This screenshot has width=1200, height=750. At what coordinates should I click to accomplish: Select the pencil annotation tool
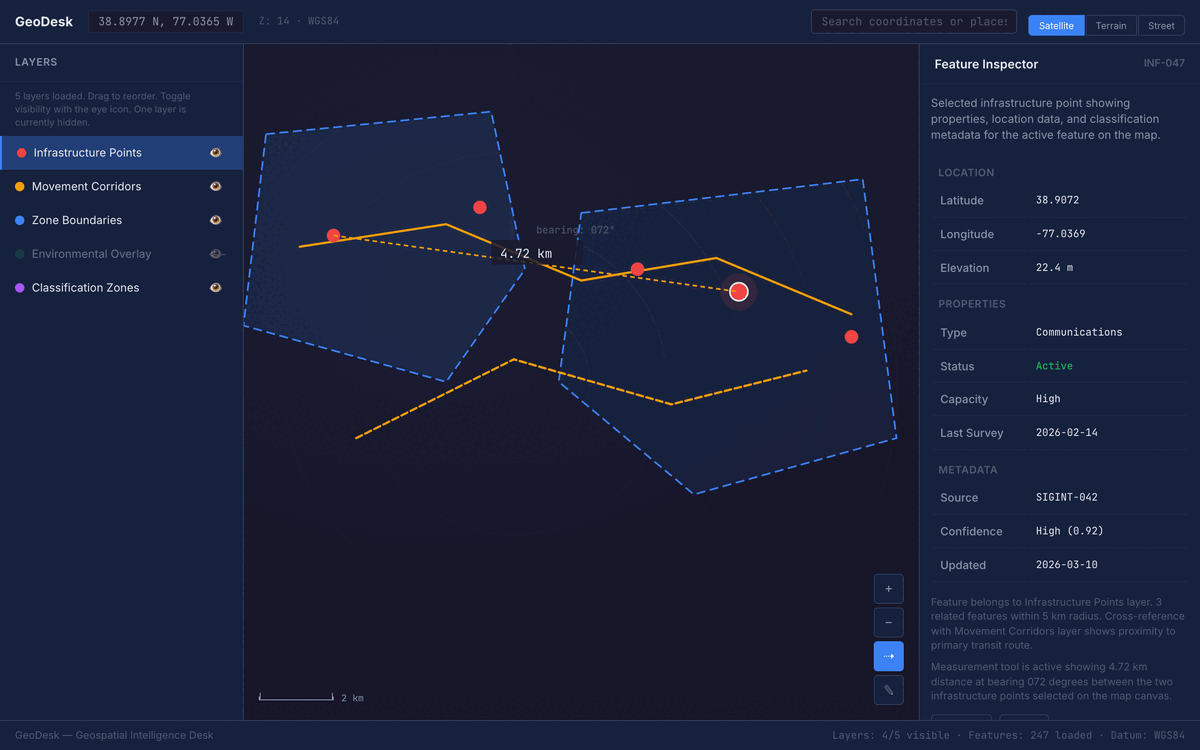pyautogui.click(x=888, y=690)
